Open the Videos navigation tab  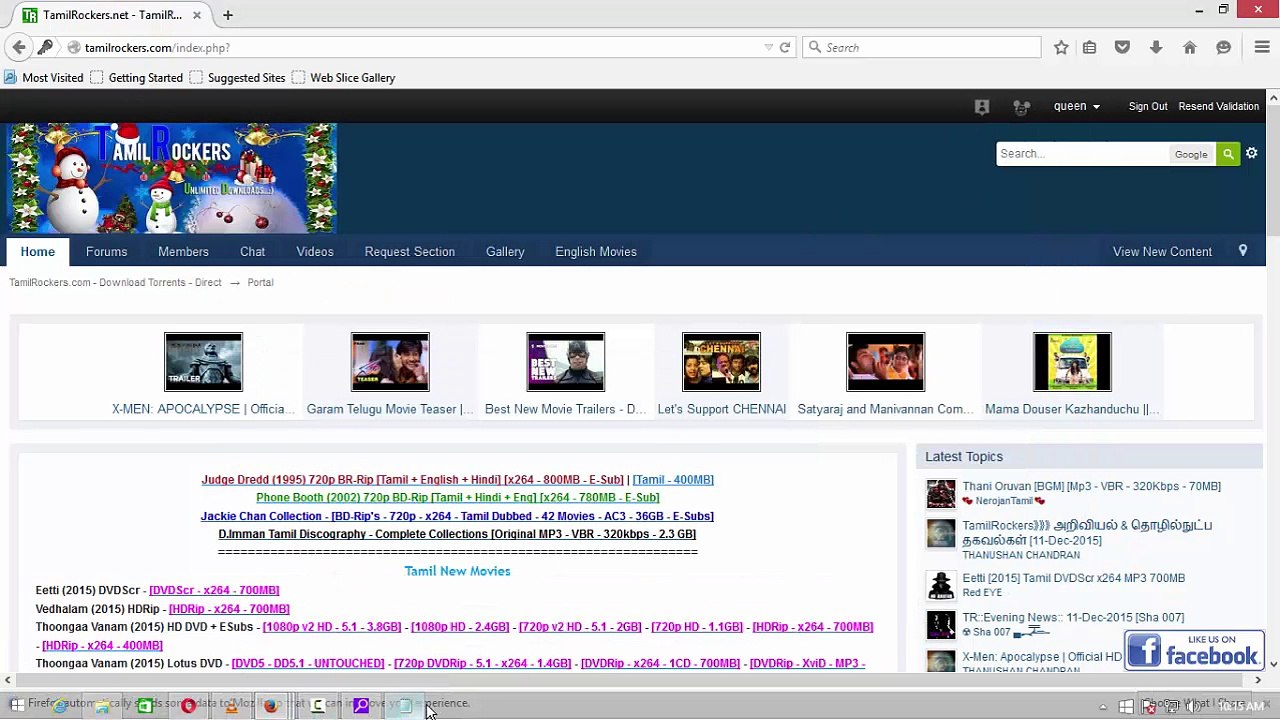click(315, 252)
